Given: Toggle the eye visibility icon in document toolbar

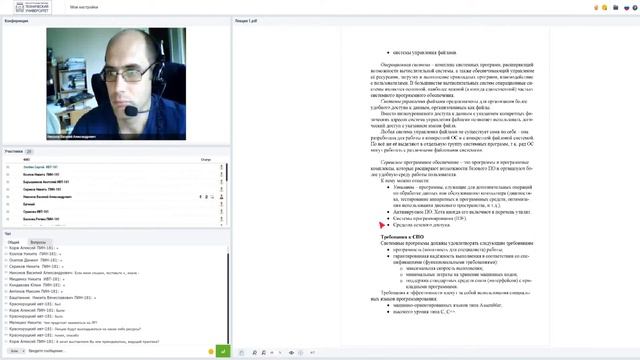Looking at the screenshot, I should (291, 353).
